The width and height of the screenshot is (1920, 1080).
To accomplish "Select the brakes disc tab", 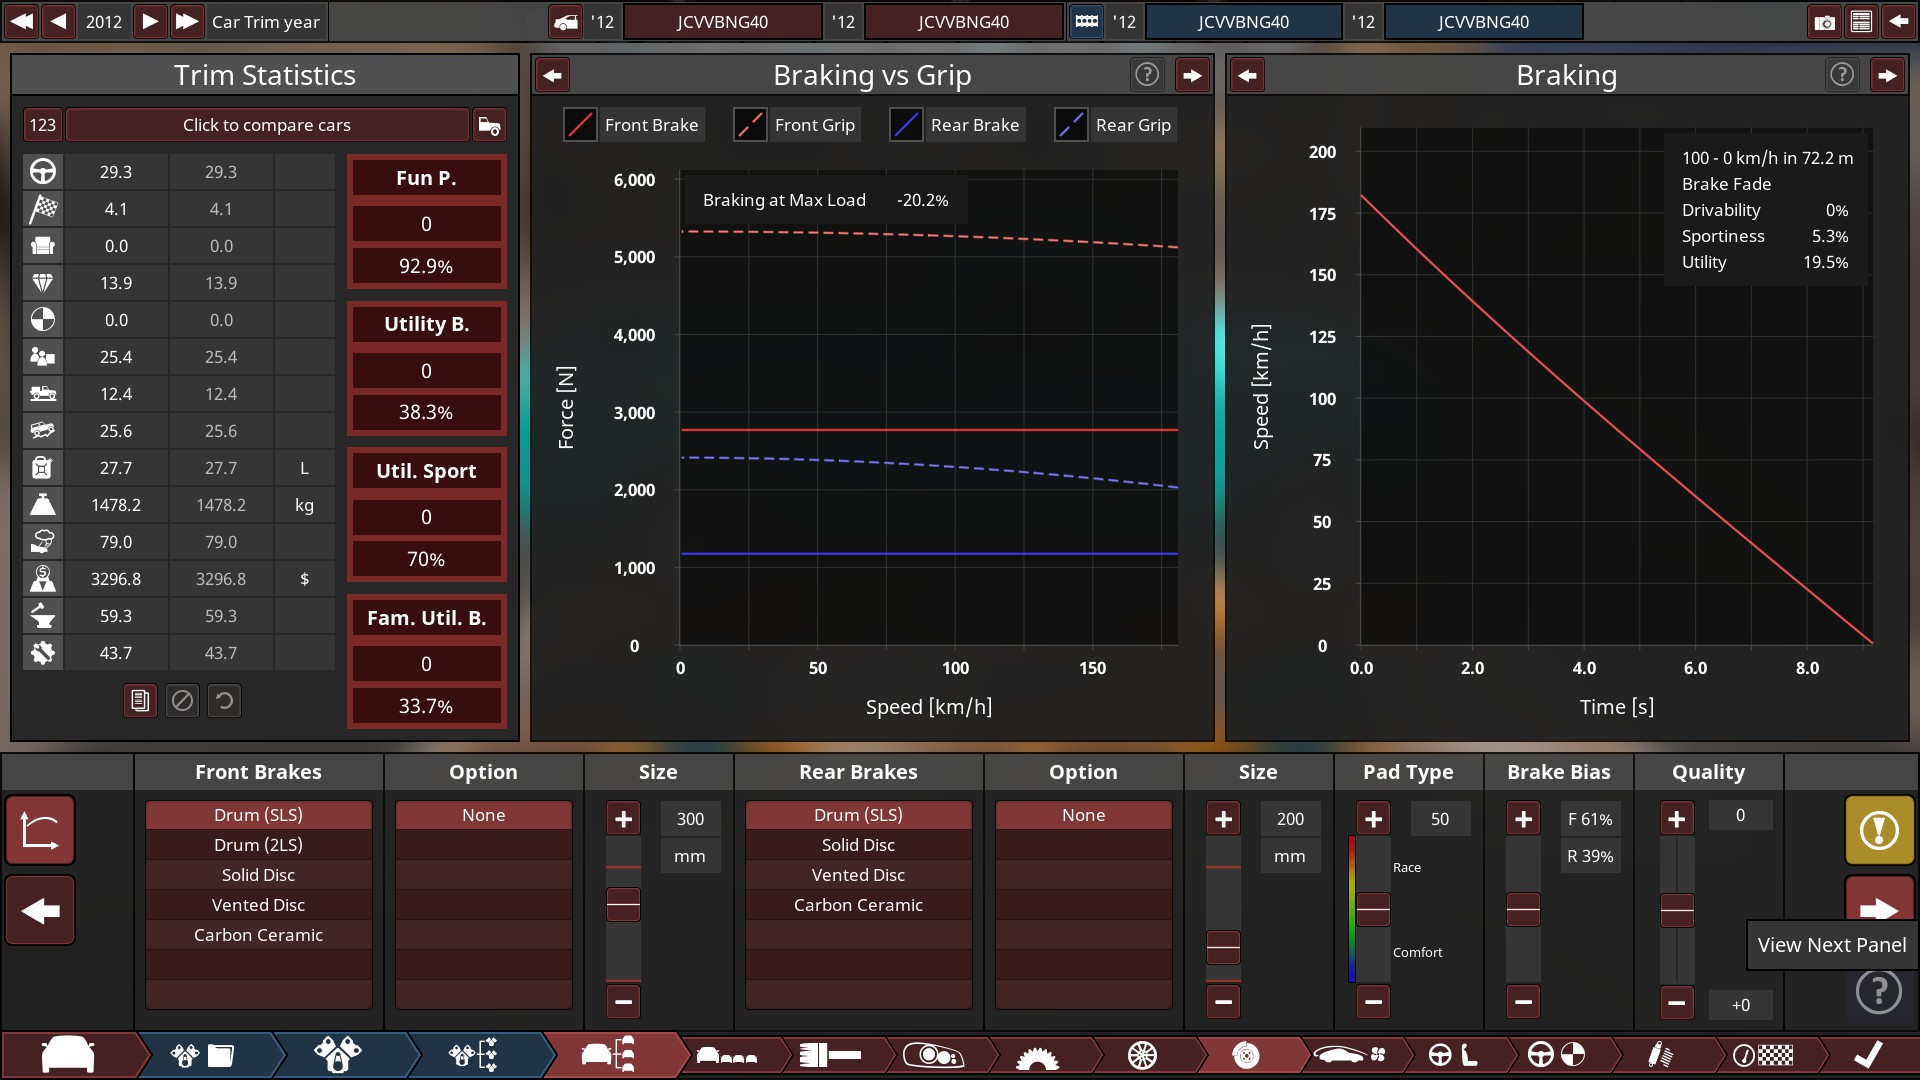I will pos(1246,1055).
